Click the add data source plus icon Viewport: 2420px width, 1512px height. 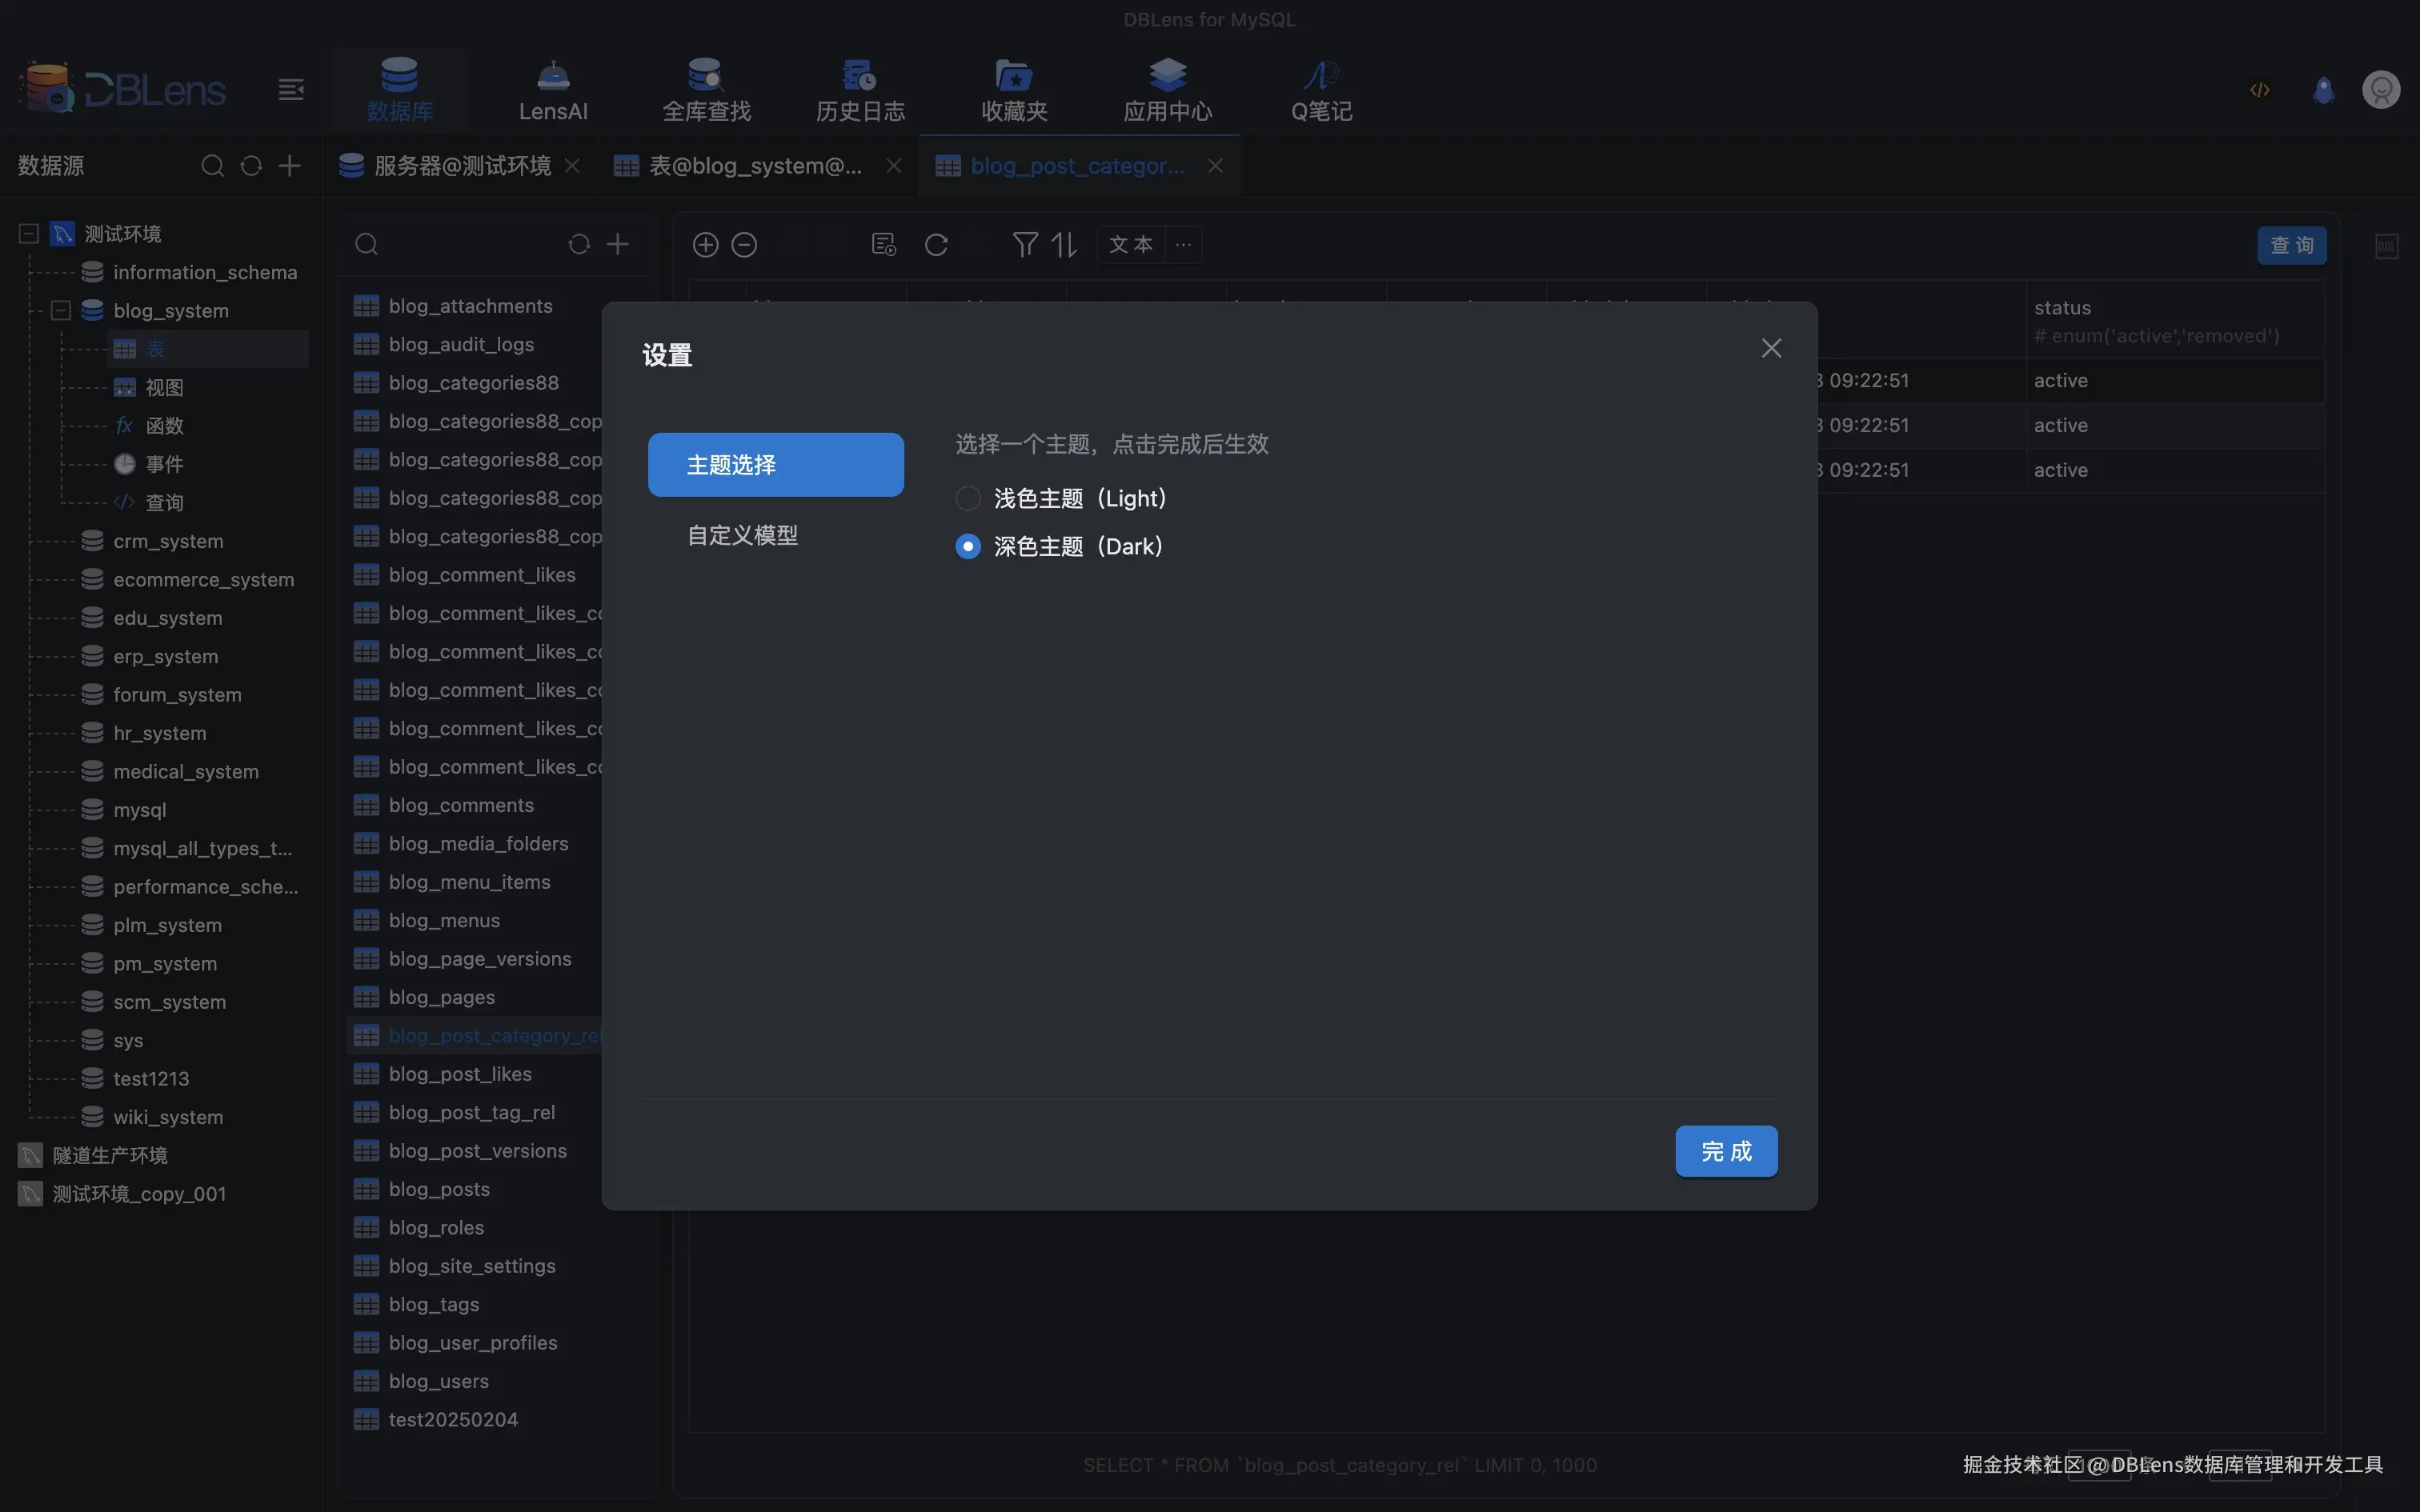(x=290, y=165)
